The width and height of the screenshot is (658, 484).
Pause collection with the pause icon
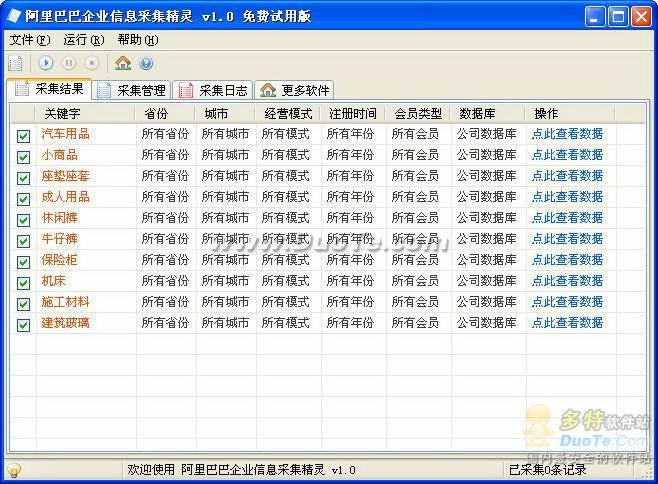[69, 63]
